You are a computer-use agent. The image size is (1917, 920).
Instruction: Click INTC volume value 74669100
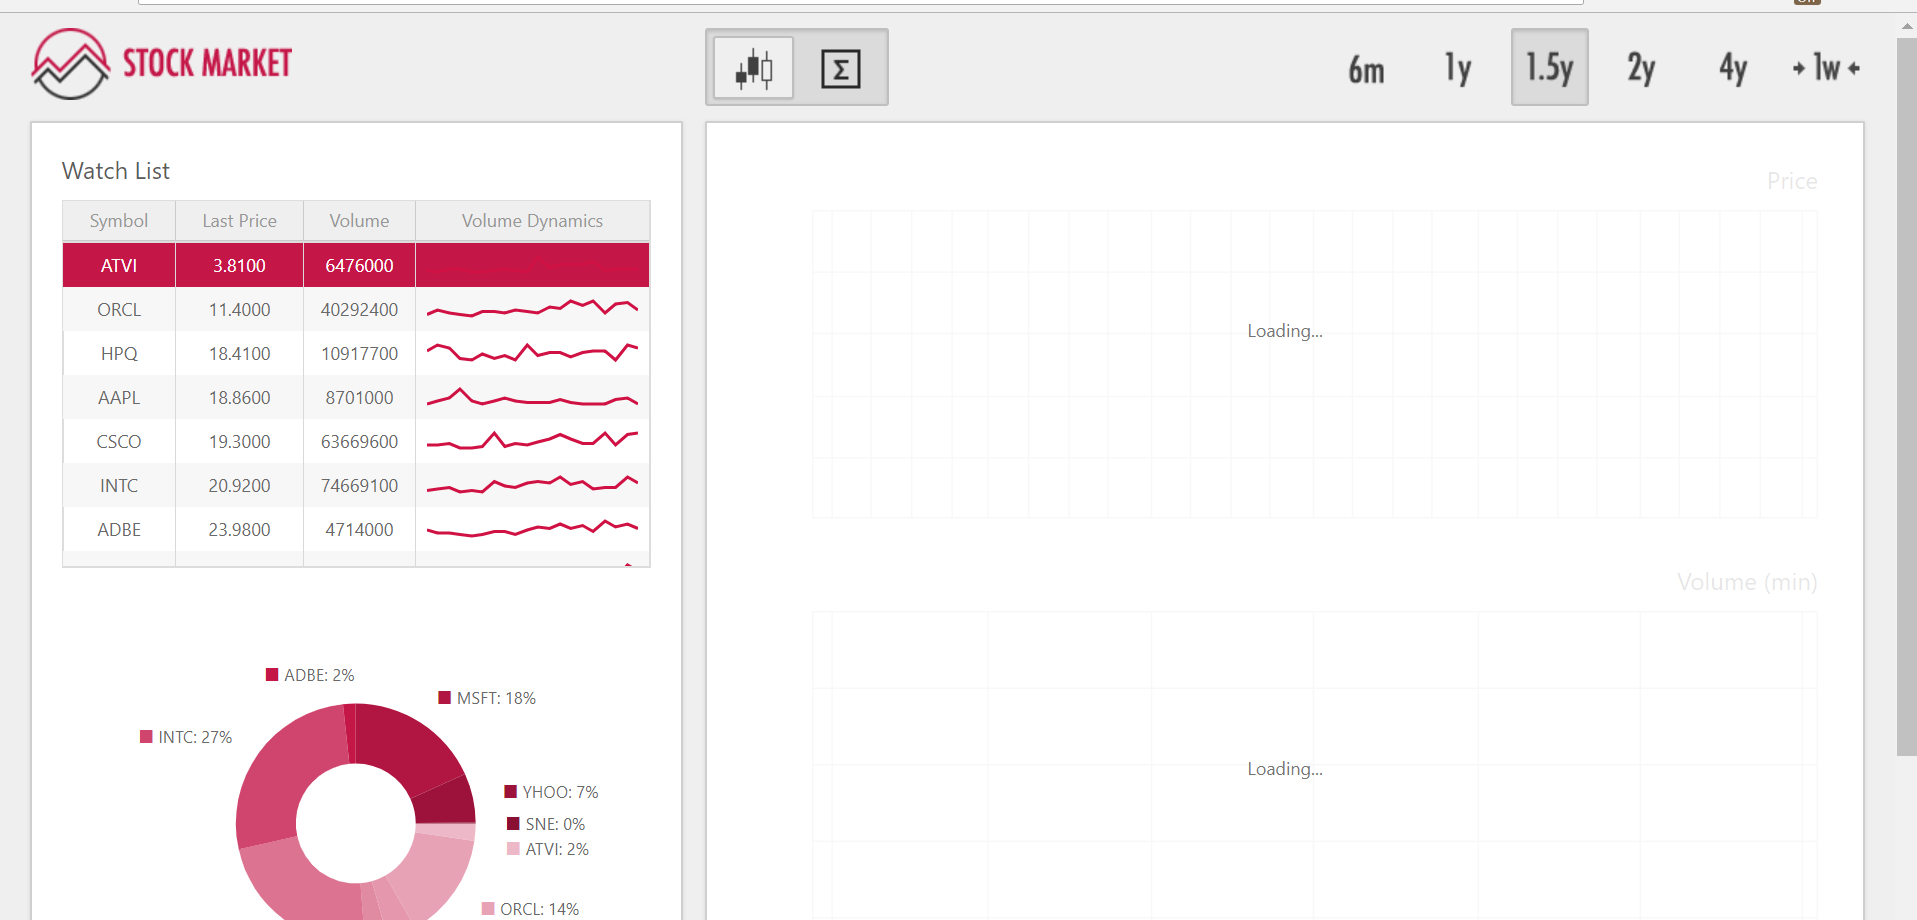point(359,485)
